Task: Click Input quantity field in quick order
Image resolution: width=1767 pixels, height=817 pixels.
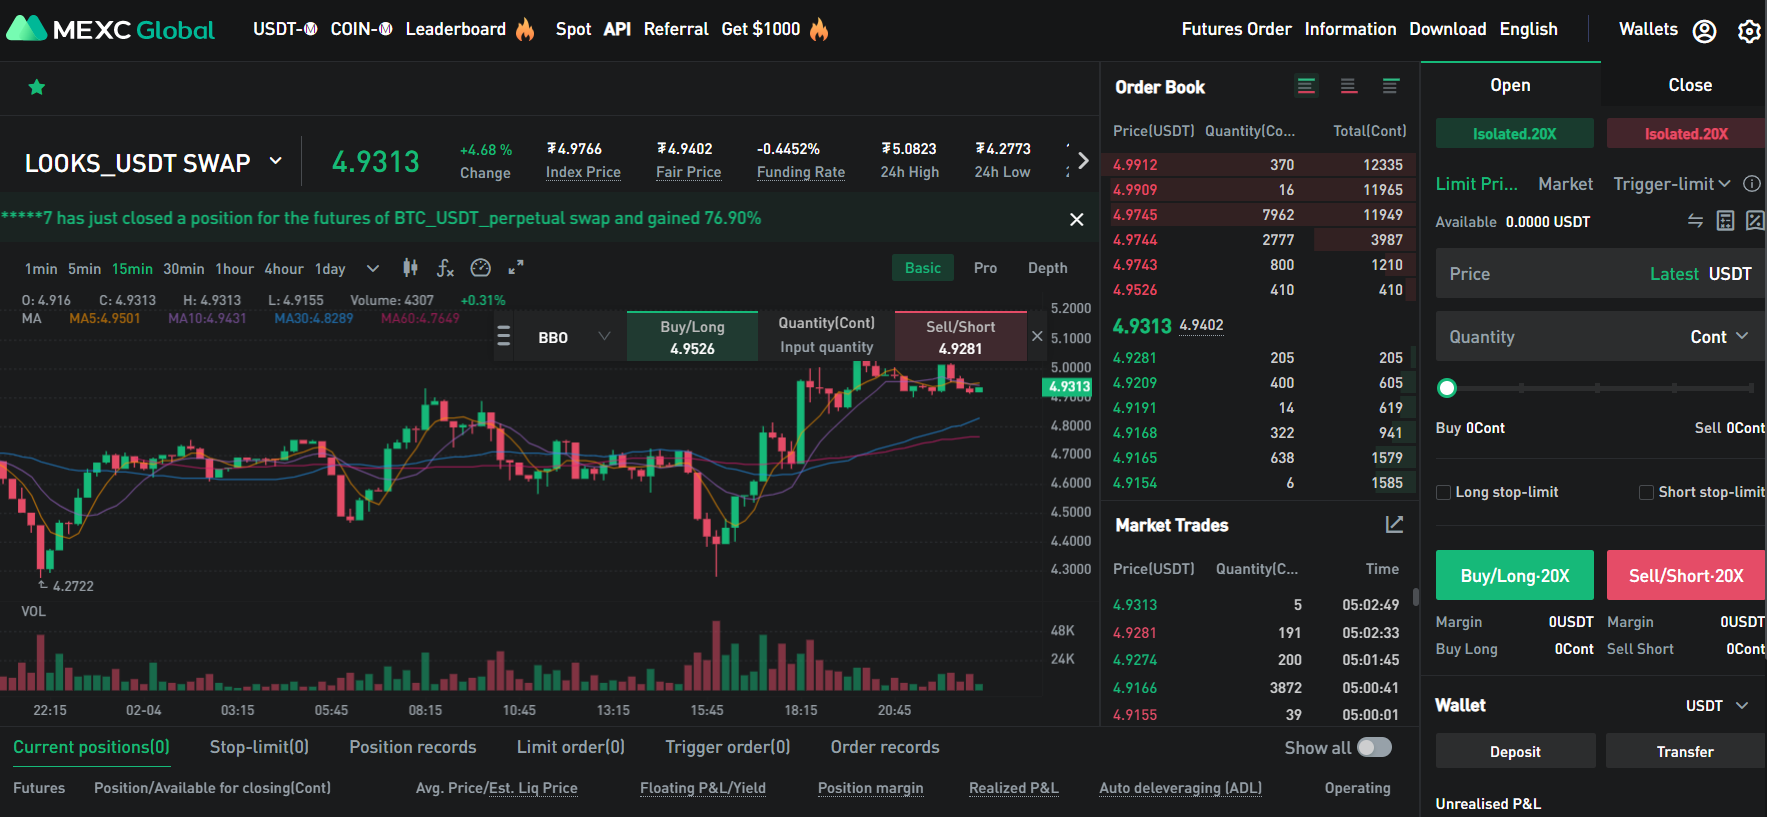Action: [826, 347]
